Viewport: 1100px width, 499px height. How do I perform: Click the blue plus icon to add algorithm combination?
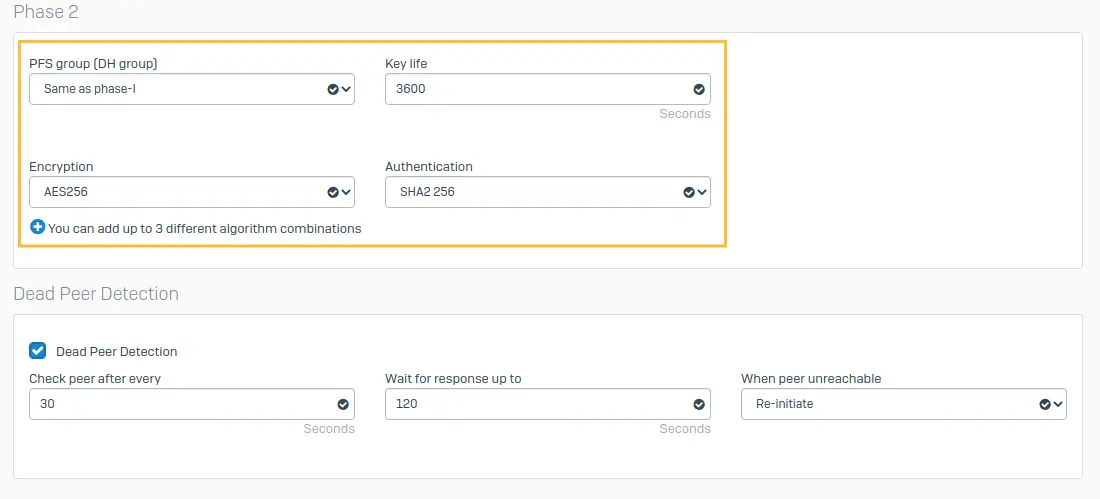pyautogui.click(x=38, y=227)
